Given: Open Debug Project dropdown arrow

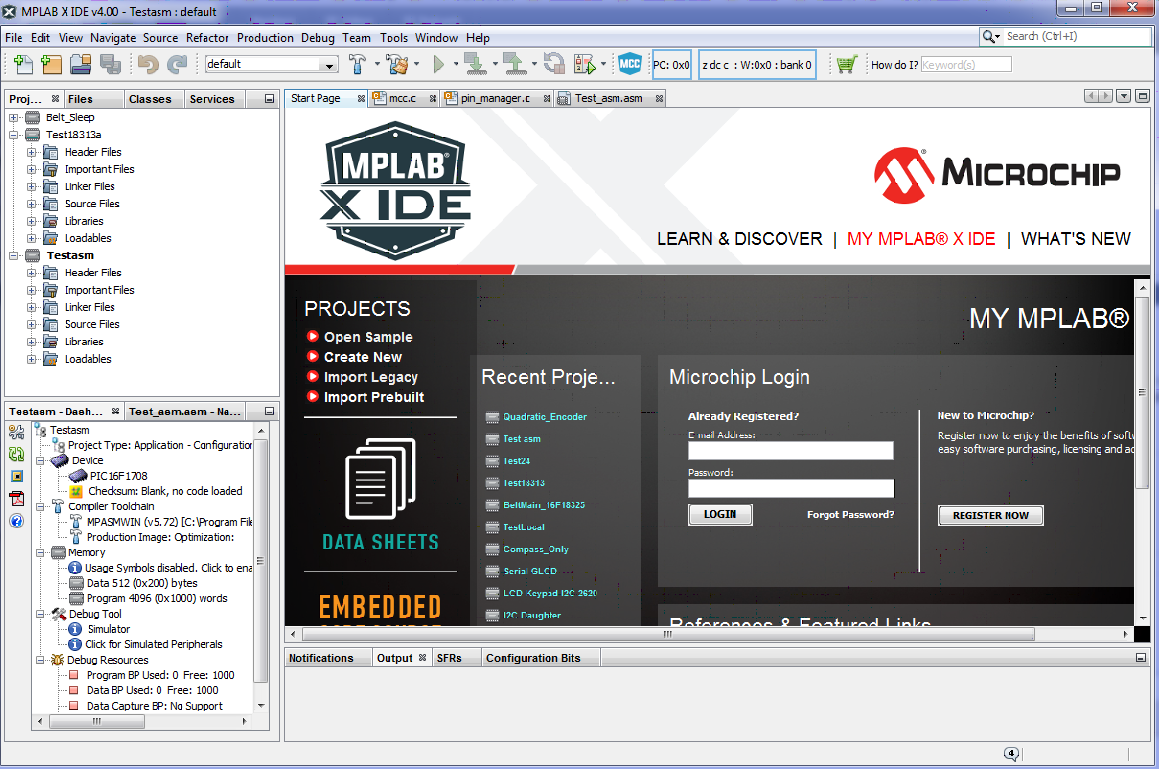Looking at the screenshot, I should click(x=603, y=64).
